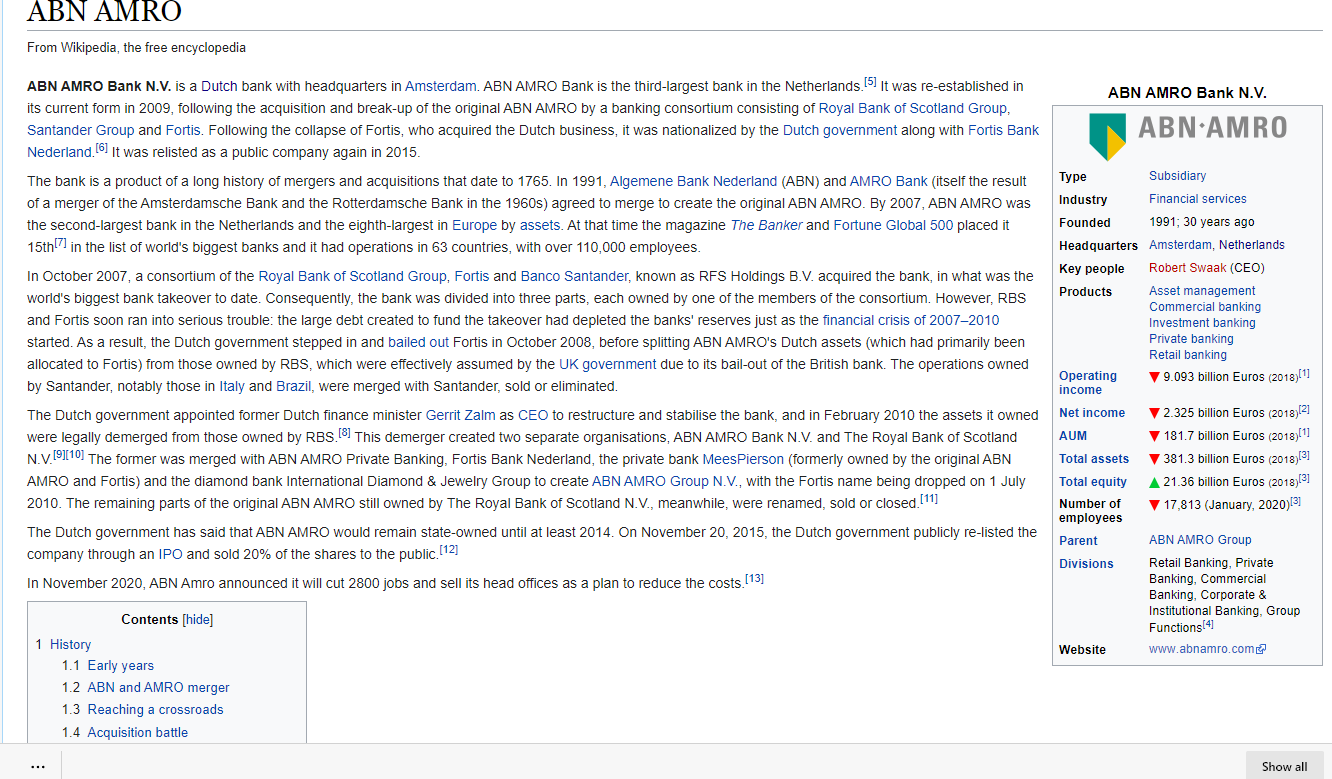Click Total assets label in infobox
This screenshot has height=779, width=1332.
[x=1094, y=459]
